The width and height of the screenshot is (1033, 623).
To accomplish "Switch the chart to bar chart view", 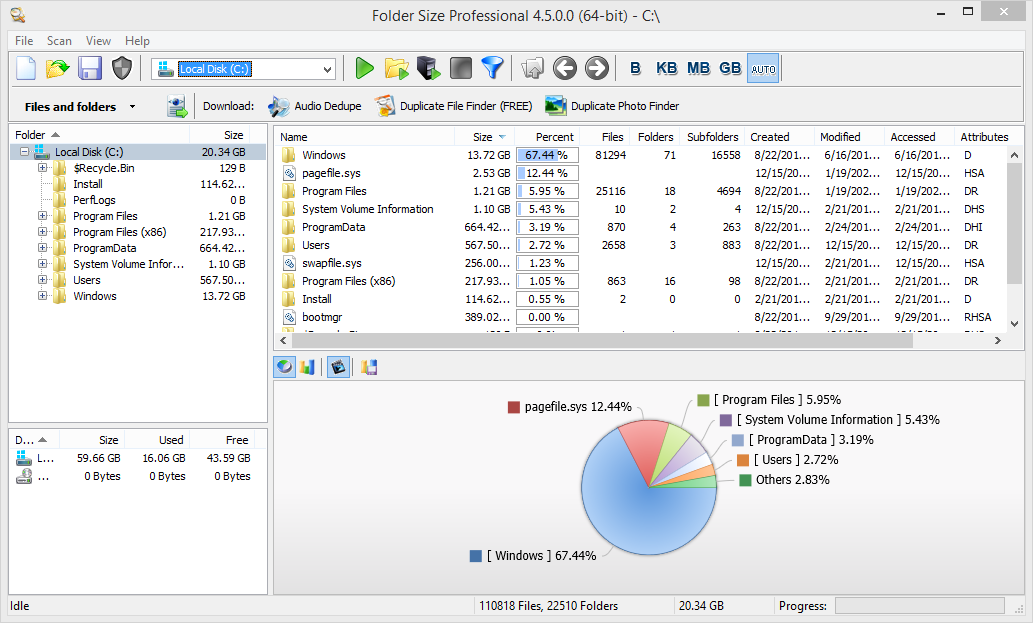I will 306,367.
